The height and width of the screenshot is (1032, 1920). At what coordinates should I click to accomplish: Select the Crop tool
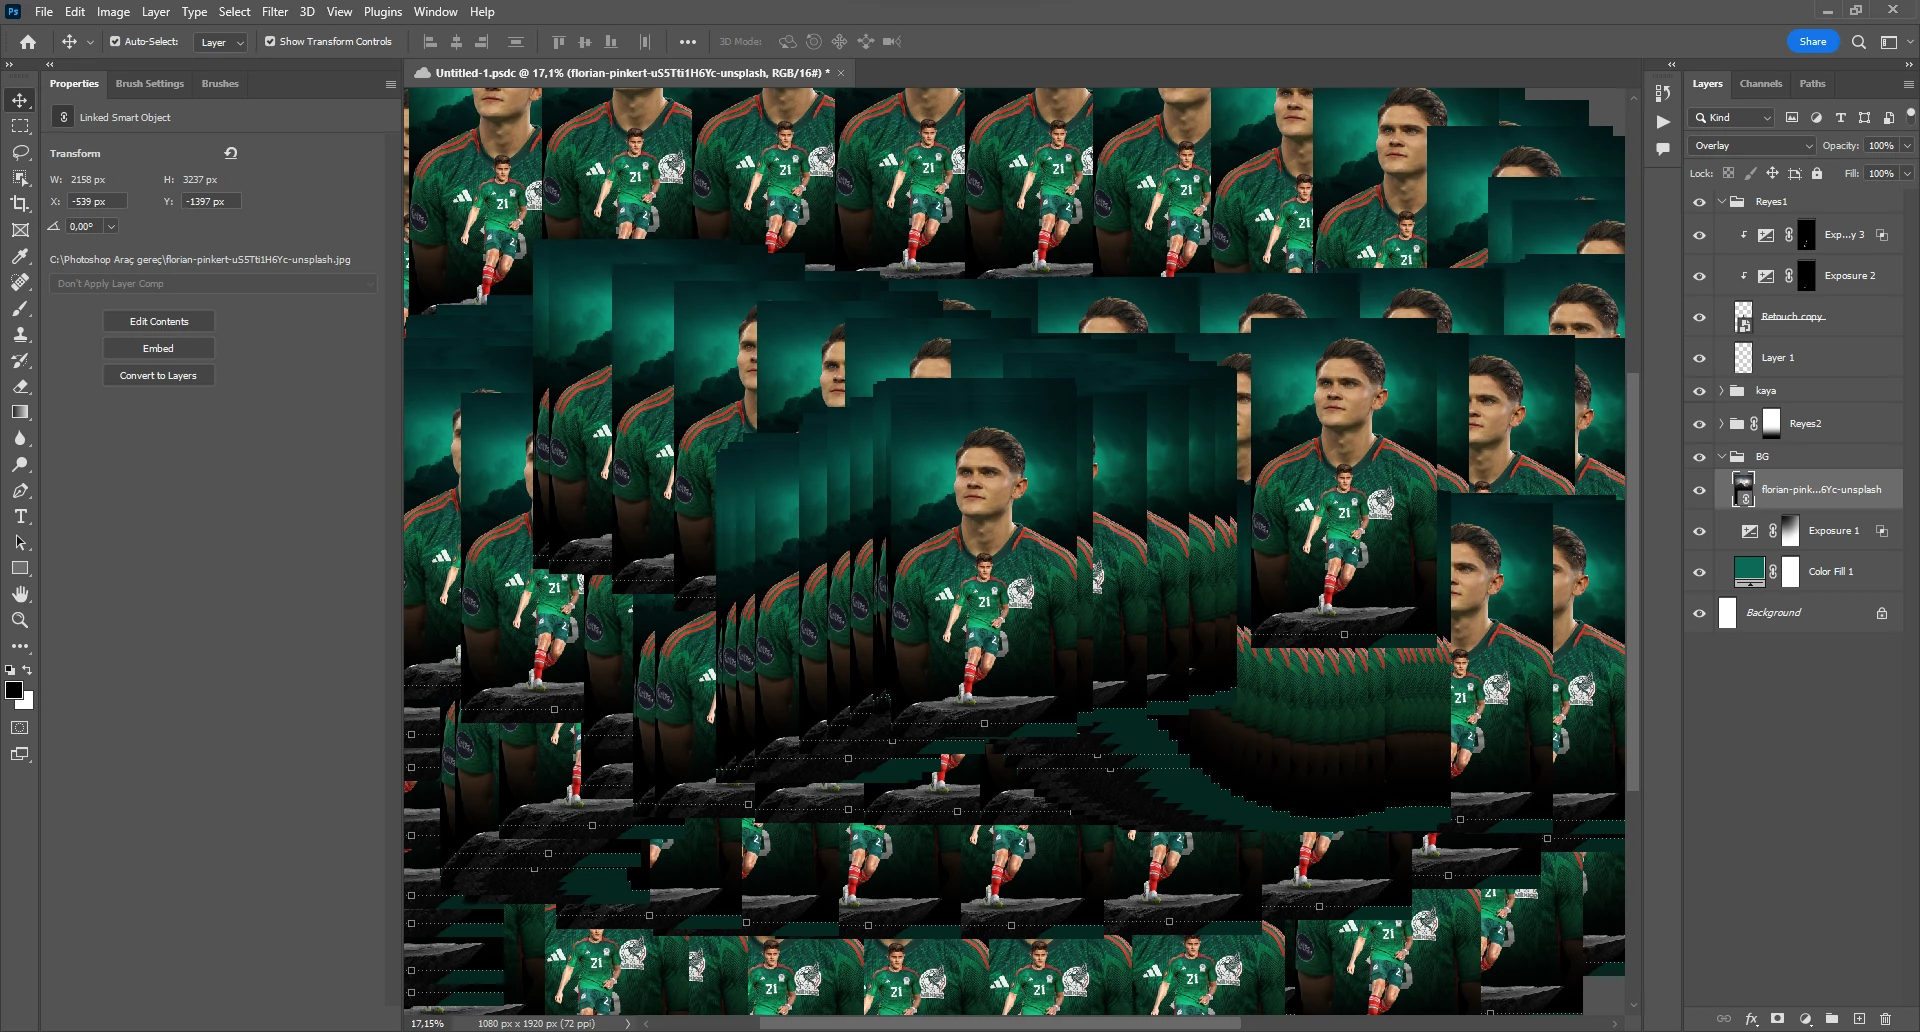pos(20,204)
